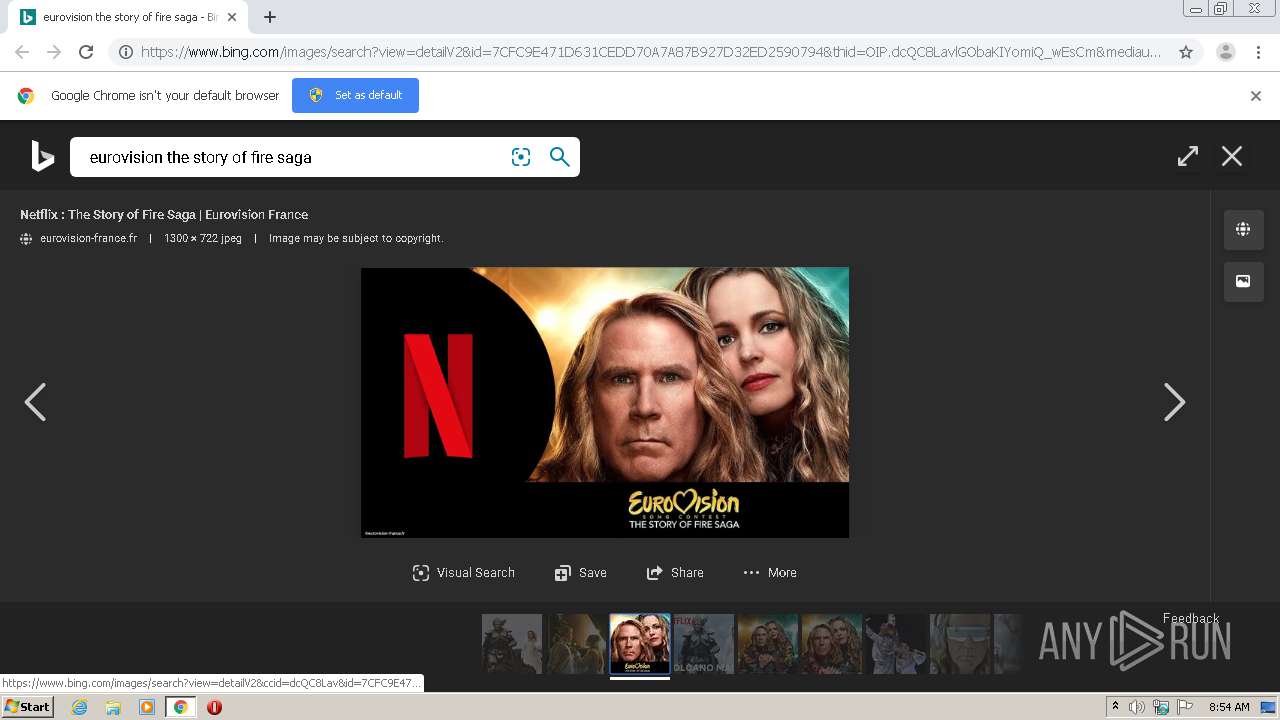Show previous image with left arrow
This screenshot has height=720, width=1280.
35,402
